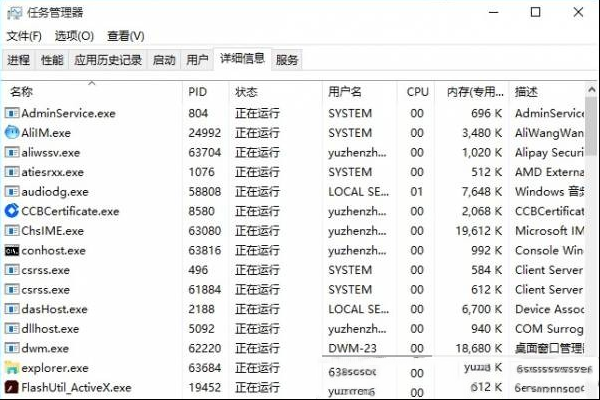Switch to the 服务 tab
Viewport: 600px width, 400px height.
coord(287,60)
